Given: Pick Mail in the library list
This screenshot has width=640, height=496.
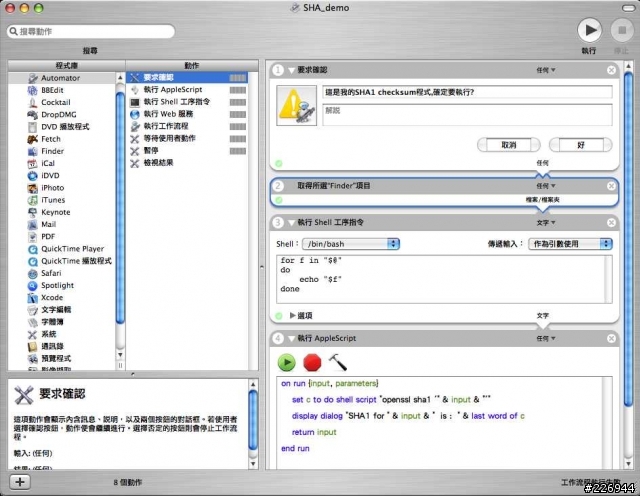Looking at the screenshot, I should pos(62,225).
